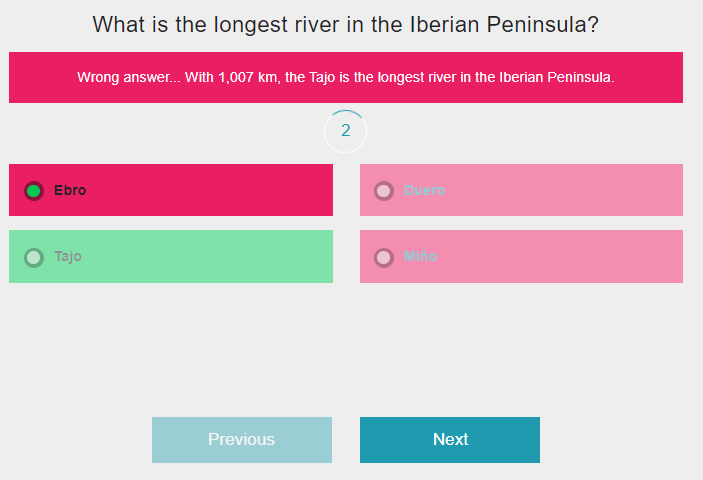The height and width of the screenshot is (480, 703).
Task: Select the Duero radio button
Action: click(x=384, y=191)
